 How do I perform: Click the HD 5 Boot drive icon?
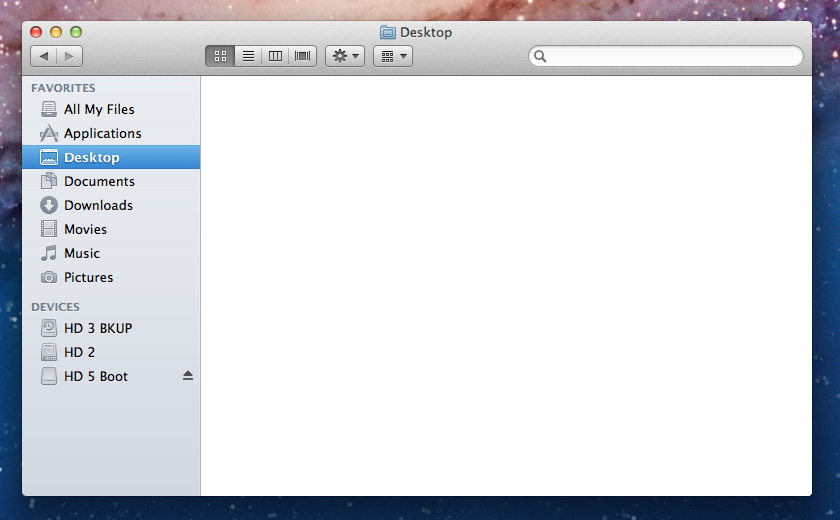point(49,376)
